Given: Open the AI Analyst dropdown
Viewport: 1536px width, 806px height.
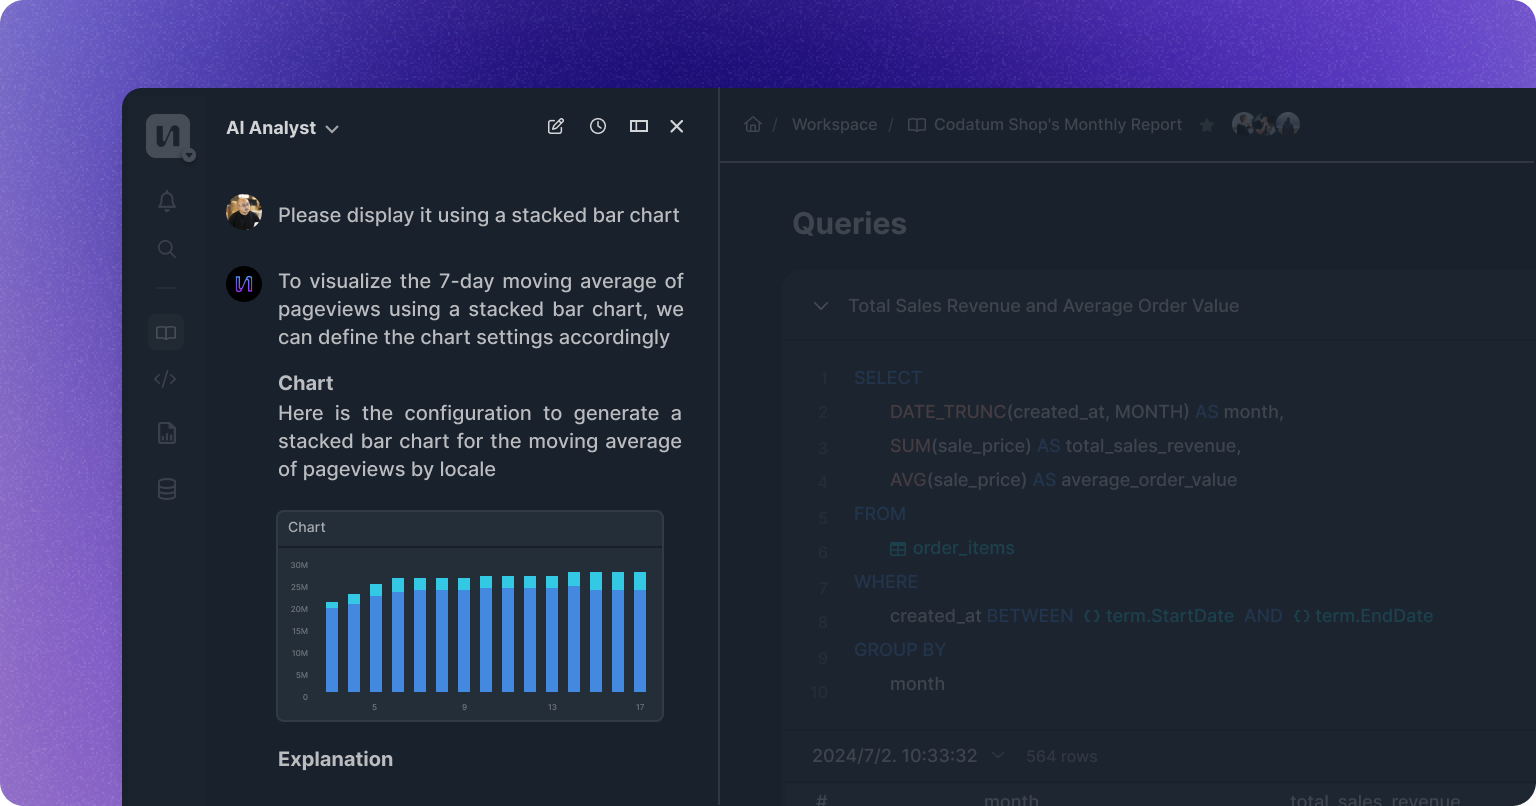Looking at the screenshot, I should point(283,128).
